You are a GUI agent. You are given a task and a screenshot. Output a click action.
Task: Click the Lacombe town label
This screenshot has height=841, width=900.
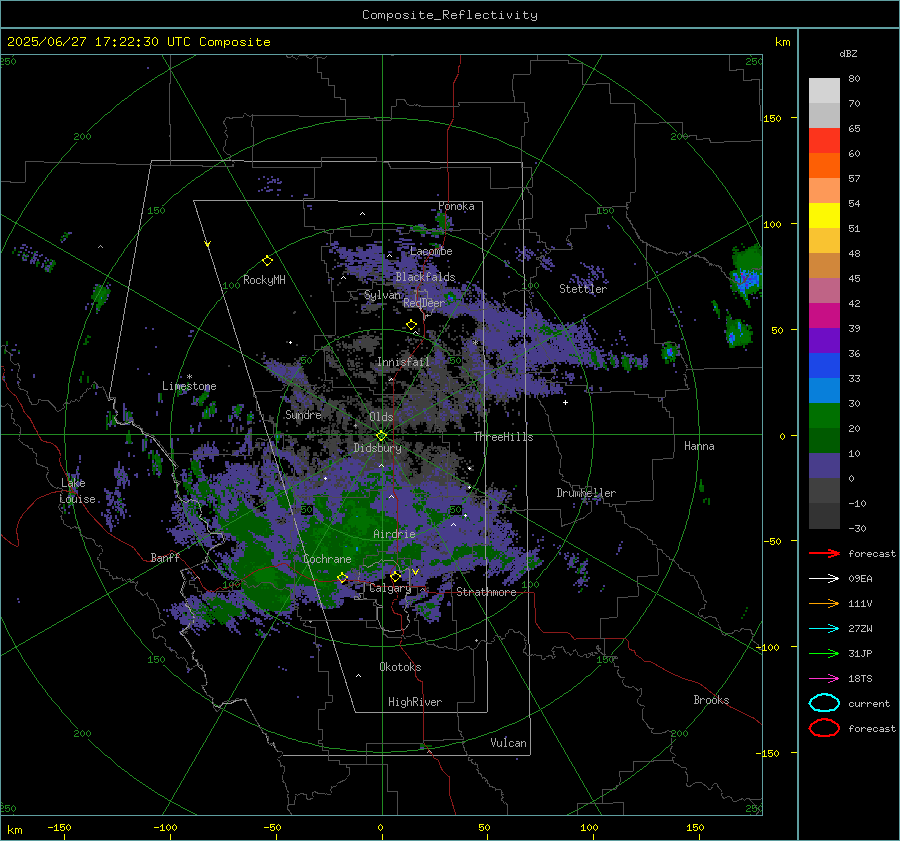(431, 251)
